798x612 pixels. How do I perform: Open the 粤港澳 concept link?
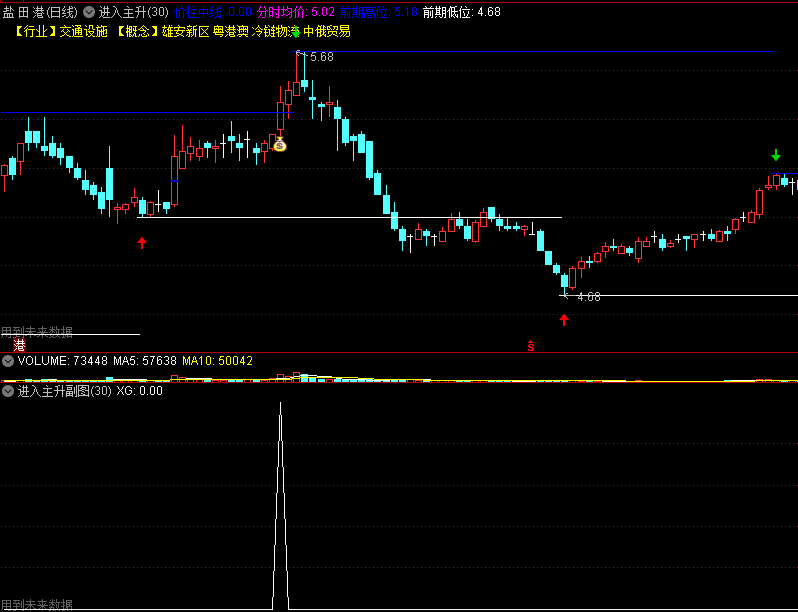point(231,32)
